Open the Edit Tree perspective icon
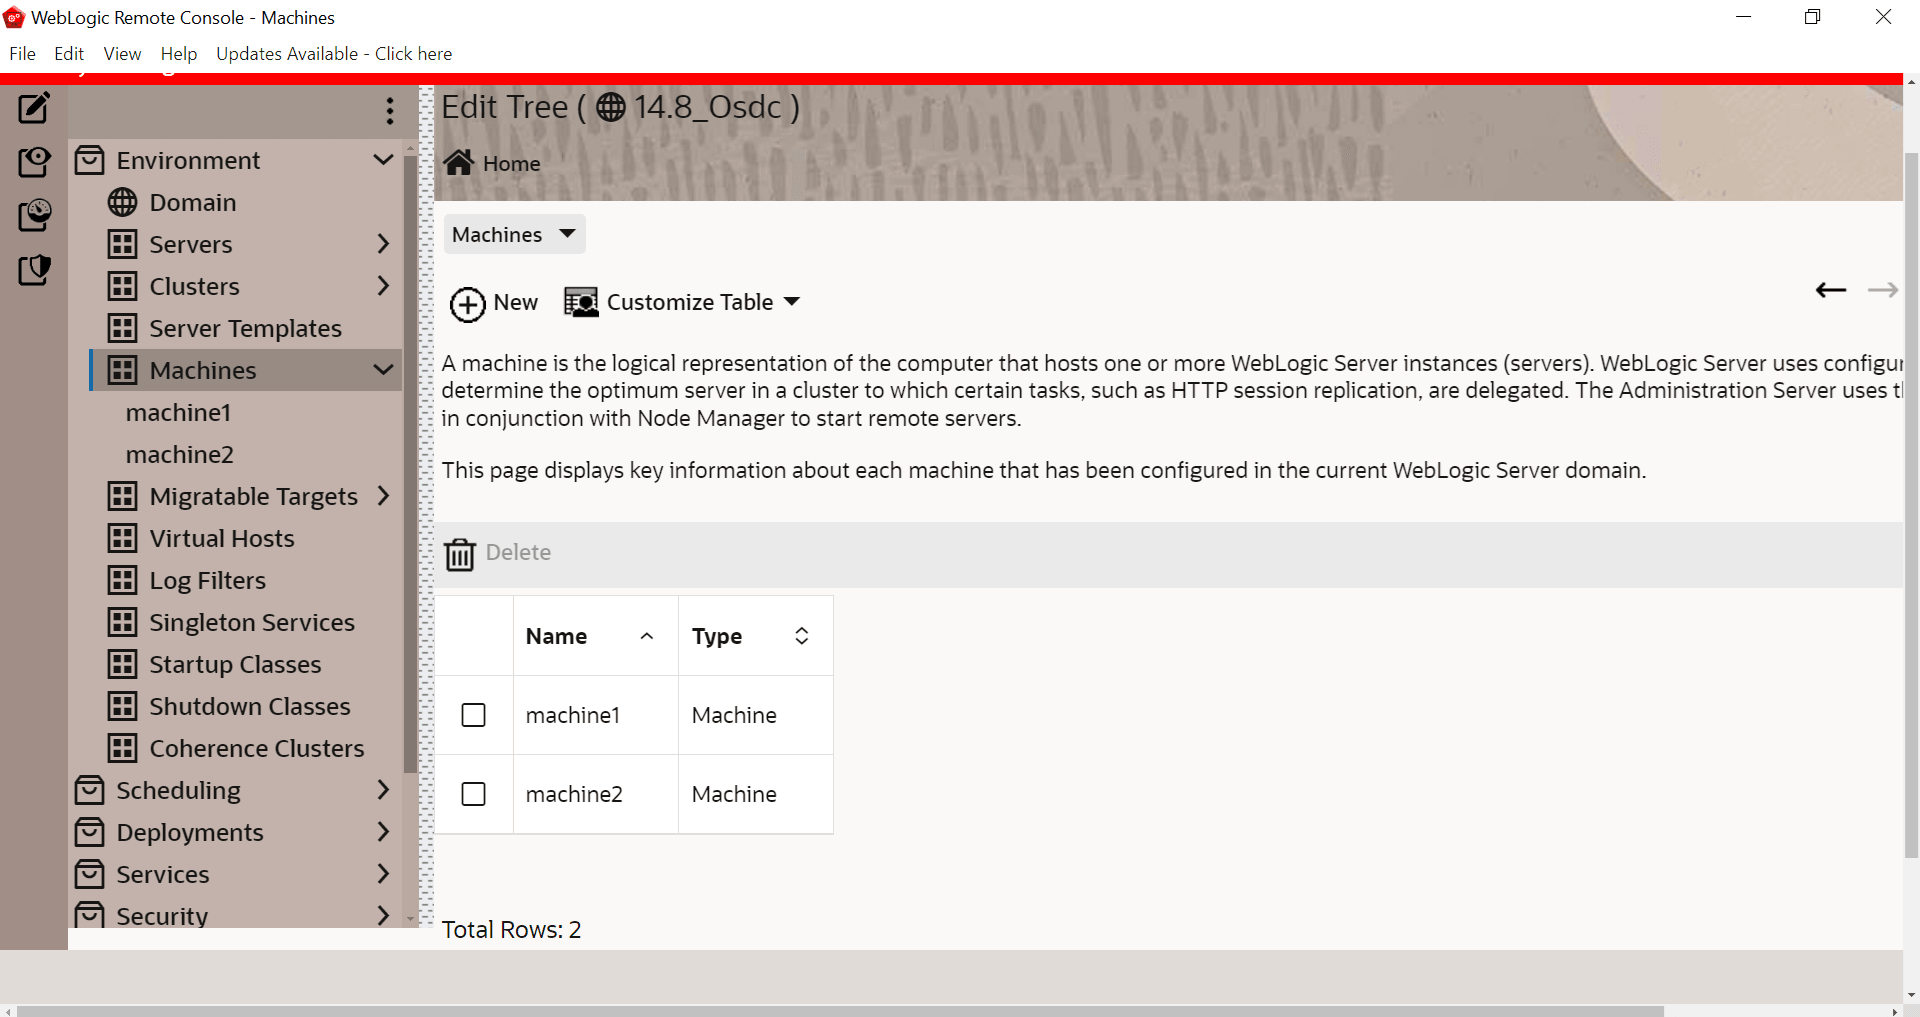 (x=34, y=108)
